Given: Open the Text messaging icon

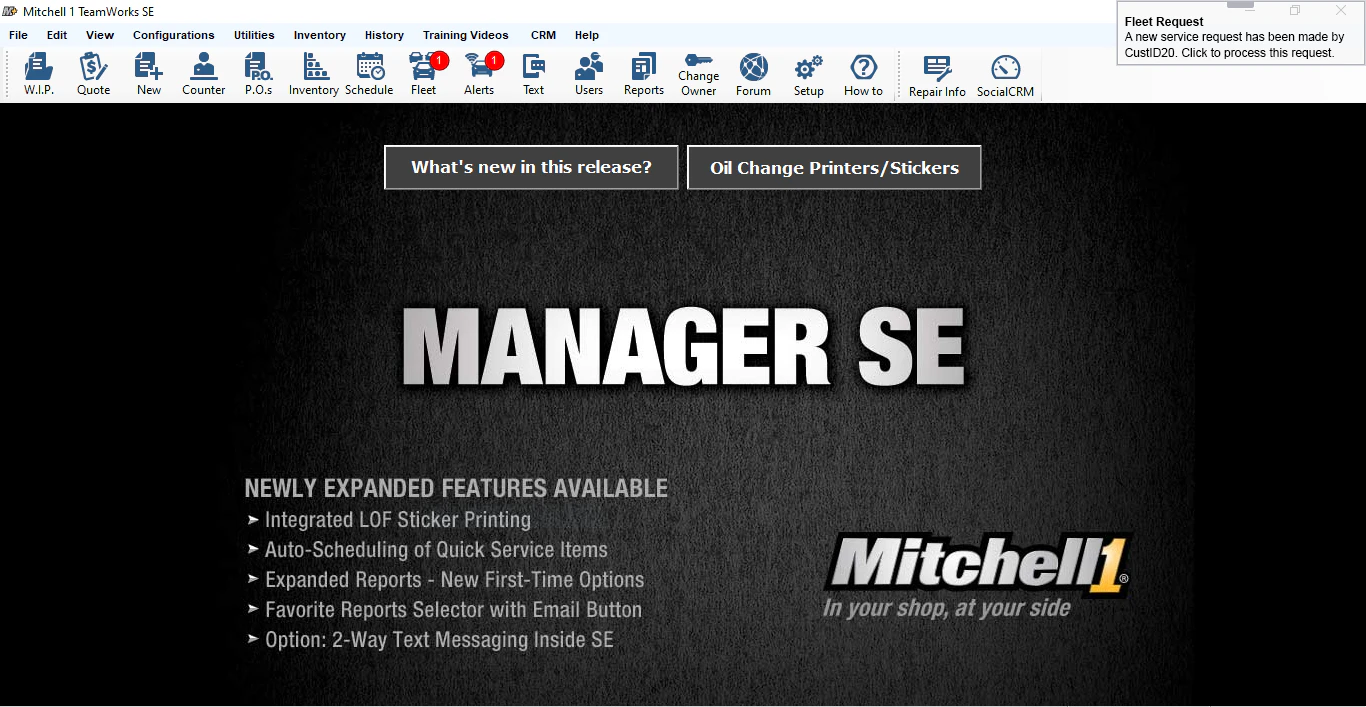Looking at the screenshot, I should [x=534, y=75].
